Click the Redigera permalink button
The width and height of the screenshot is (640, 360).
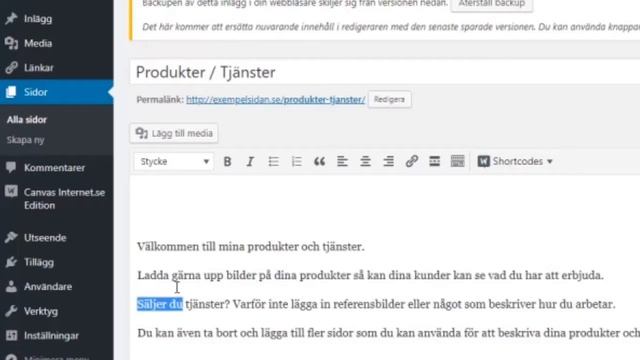(x=389, y=100)
